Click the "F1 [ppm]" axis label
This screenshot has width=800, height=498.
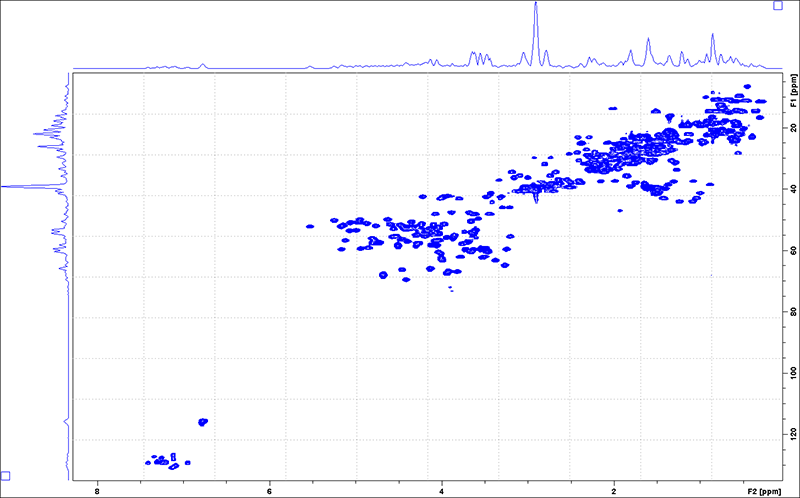tap(793, 91)
